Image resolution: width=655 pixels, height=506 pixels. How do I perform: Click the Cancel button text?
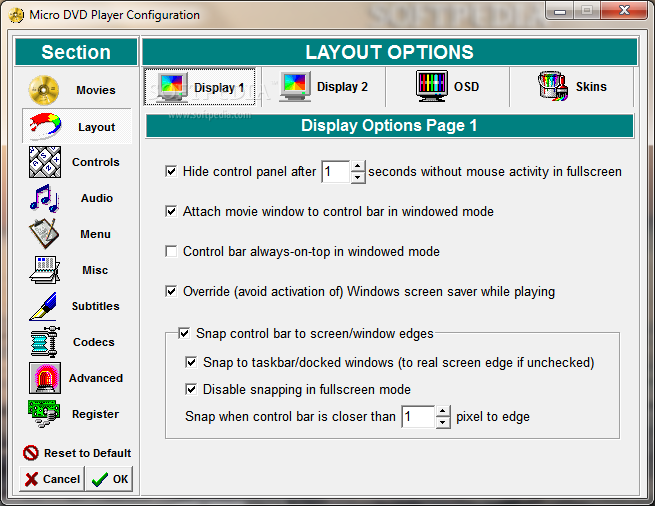pos(61,479)
